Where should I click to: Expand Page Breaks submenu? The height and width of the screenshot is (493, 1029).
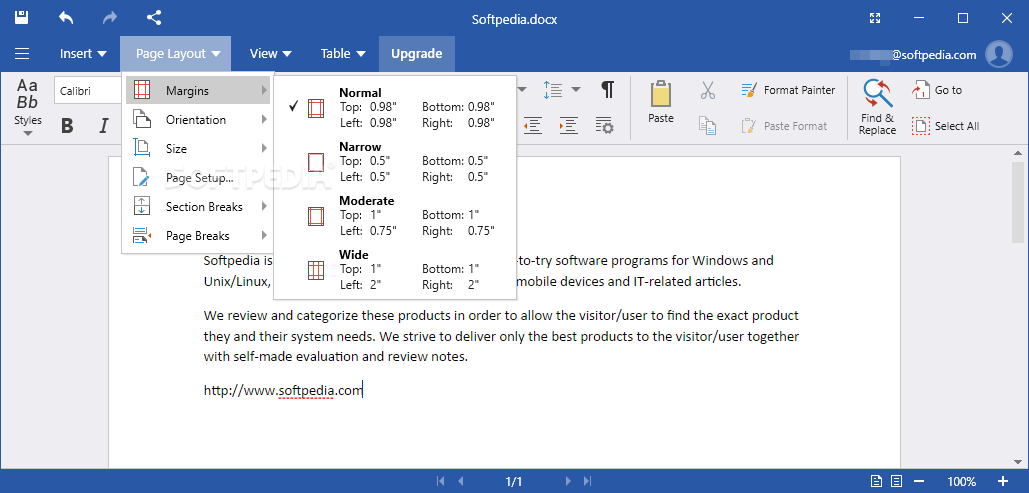tap(198, 235)
